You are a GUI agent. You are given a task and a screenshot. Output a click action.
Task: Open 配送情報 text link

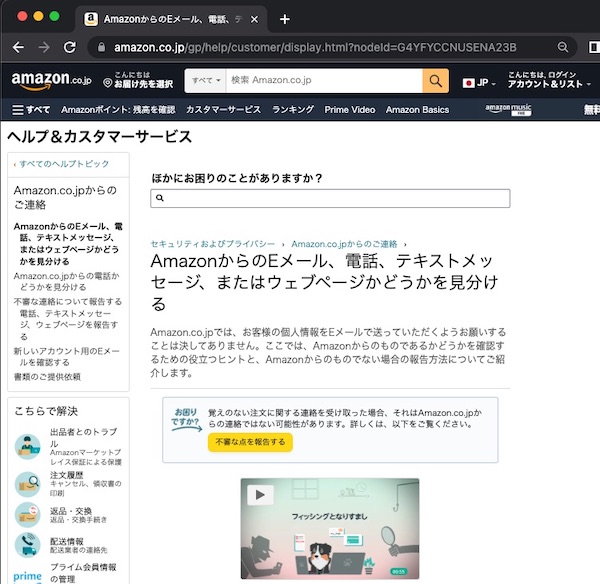[67, 541]
